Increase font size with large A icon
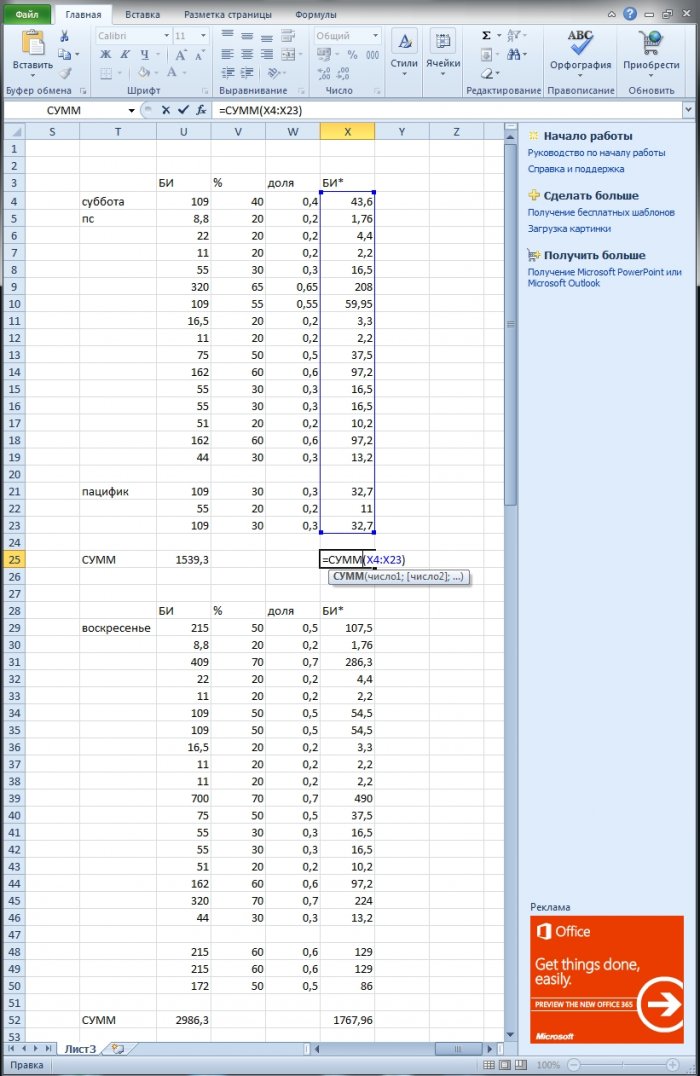Screen dimensions: 700x1076 (180, 54)
